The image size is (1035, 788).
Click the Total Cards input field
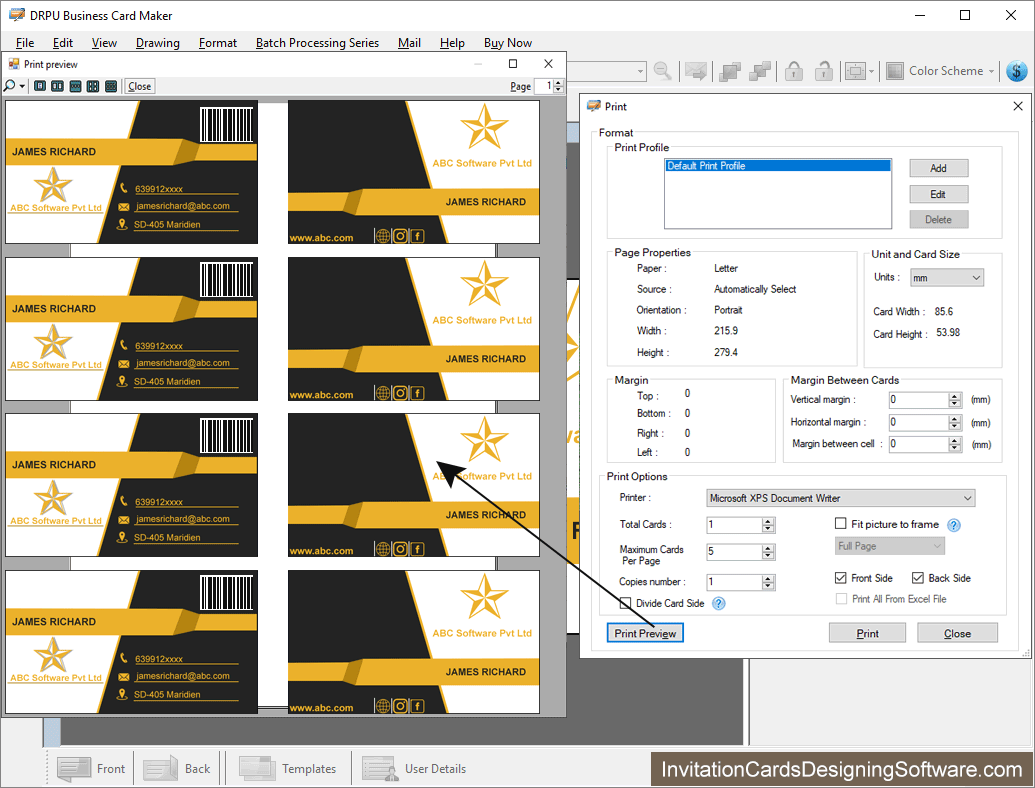click(734, 525)
